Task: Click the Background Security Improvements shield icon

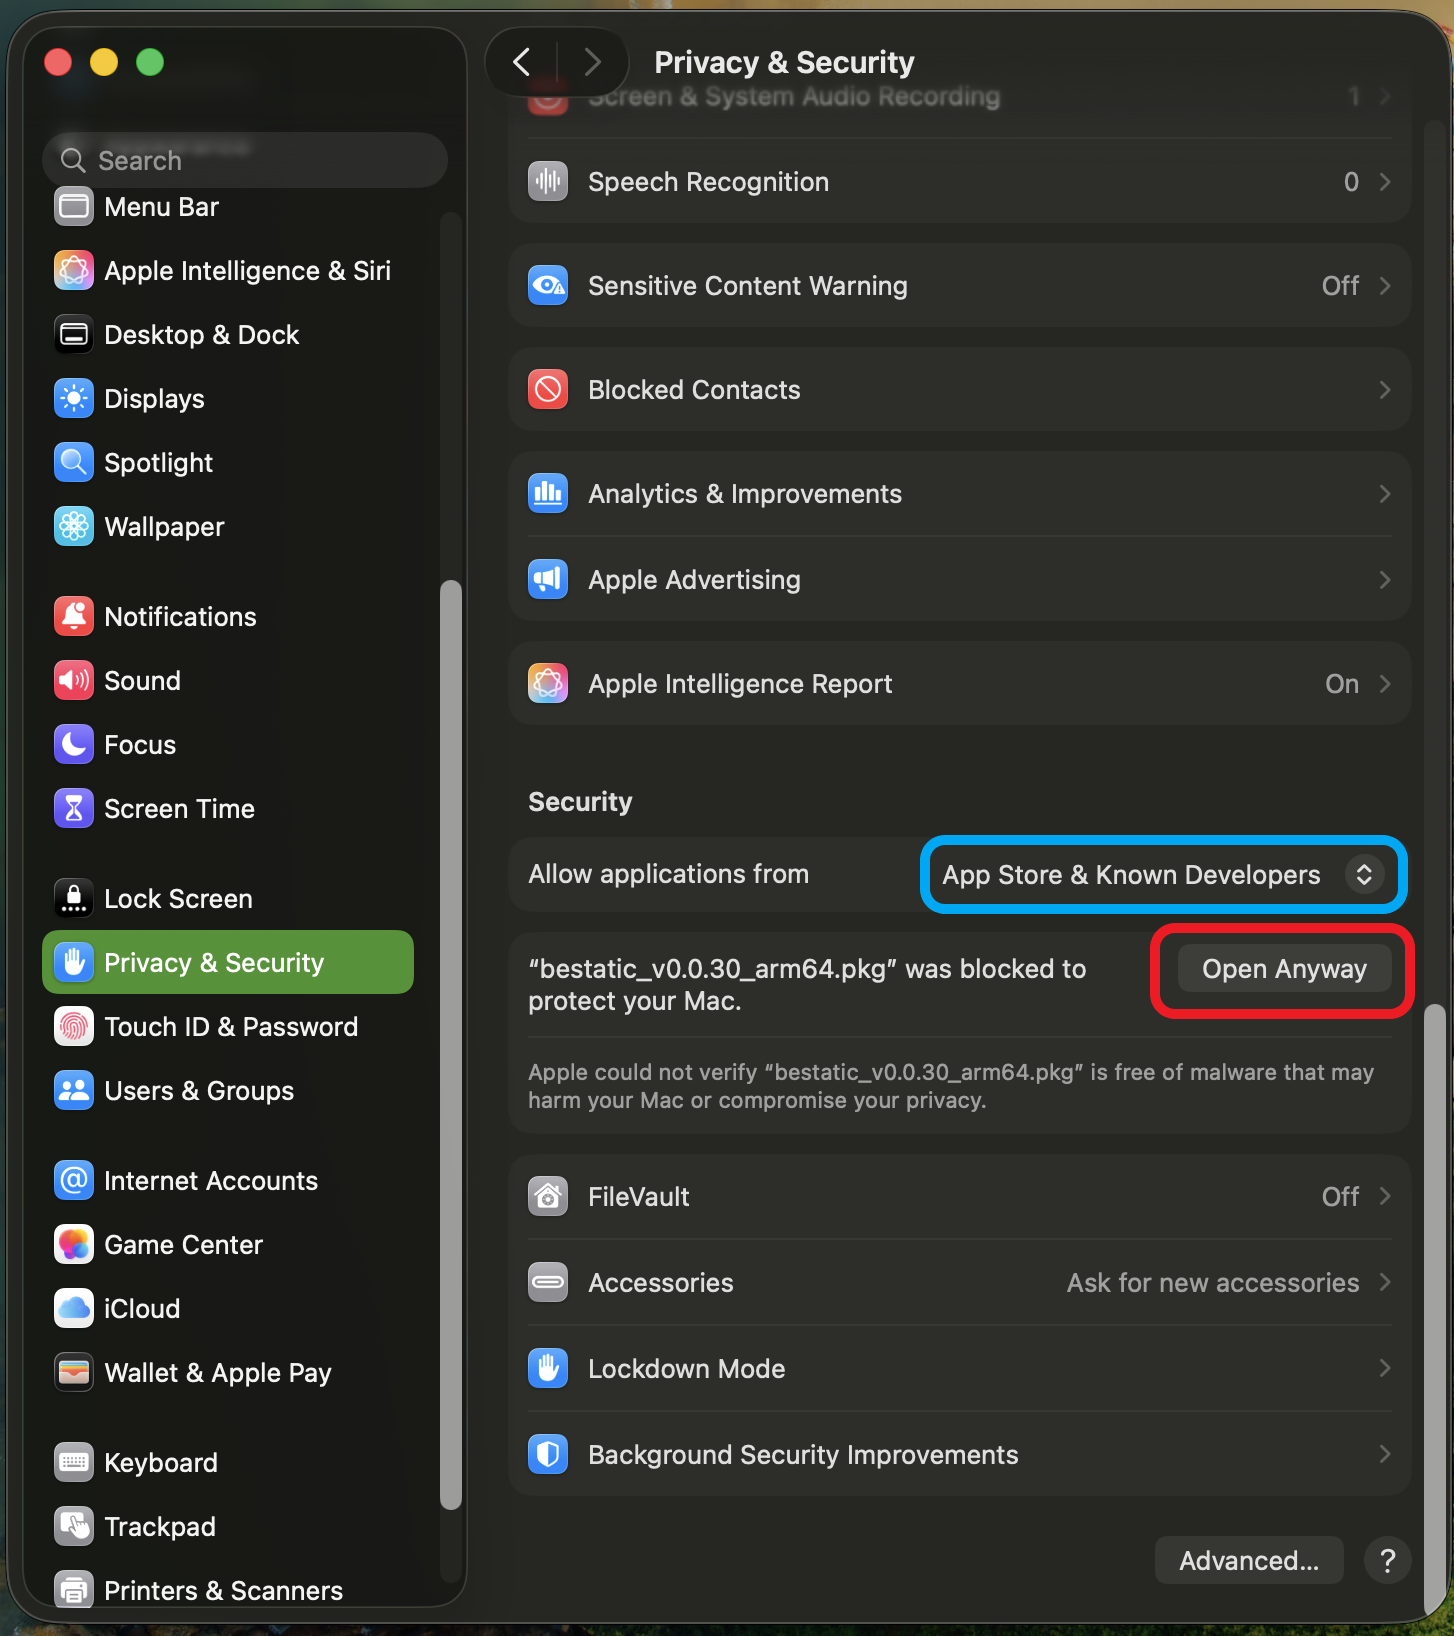Action: pyautogui.click(x=548, y=1455)
